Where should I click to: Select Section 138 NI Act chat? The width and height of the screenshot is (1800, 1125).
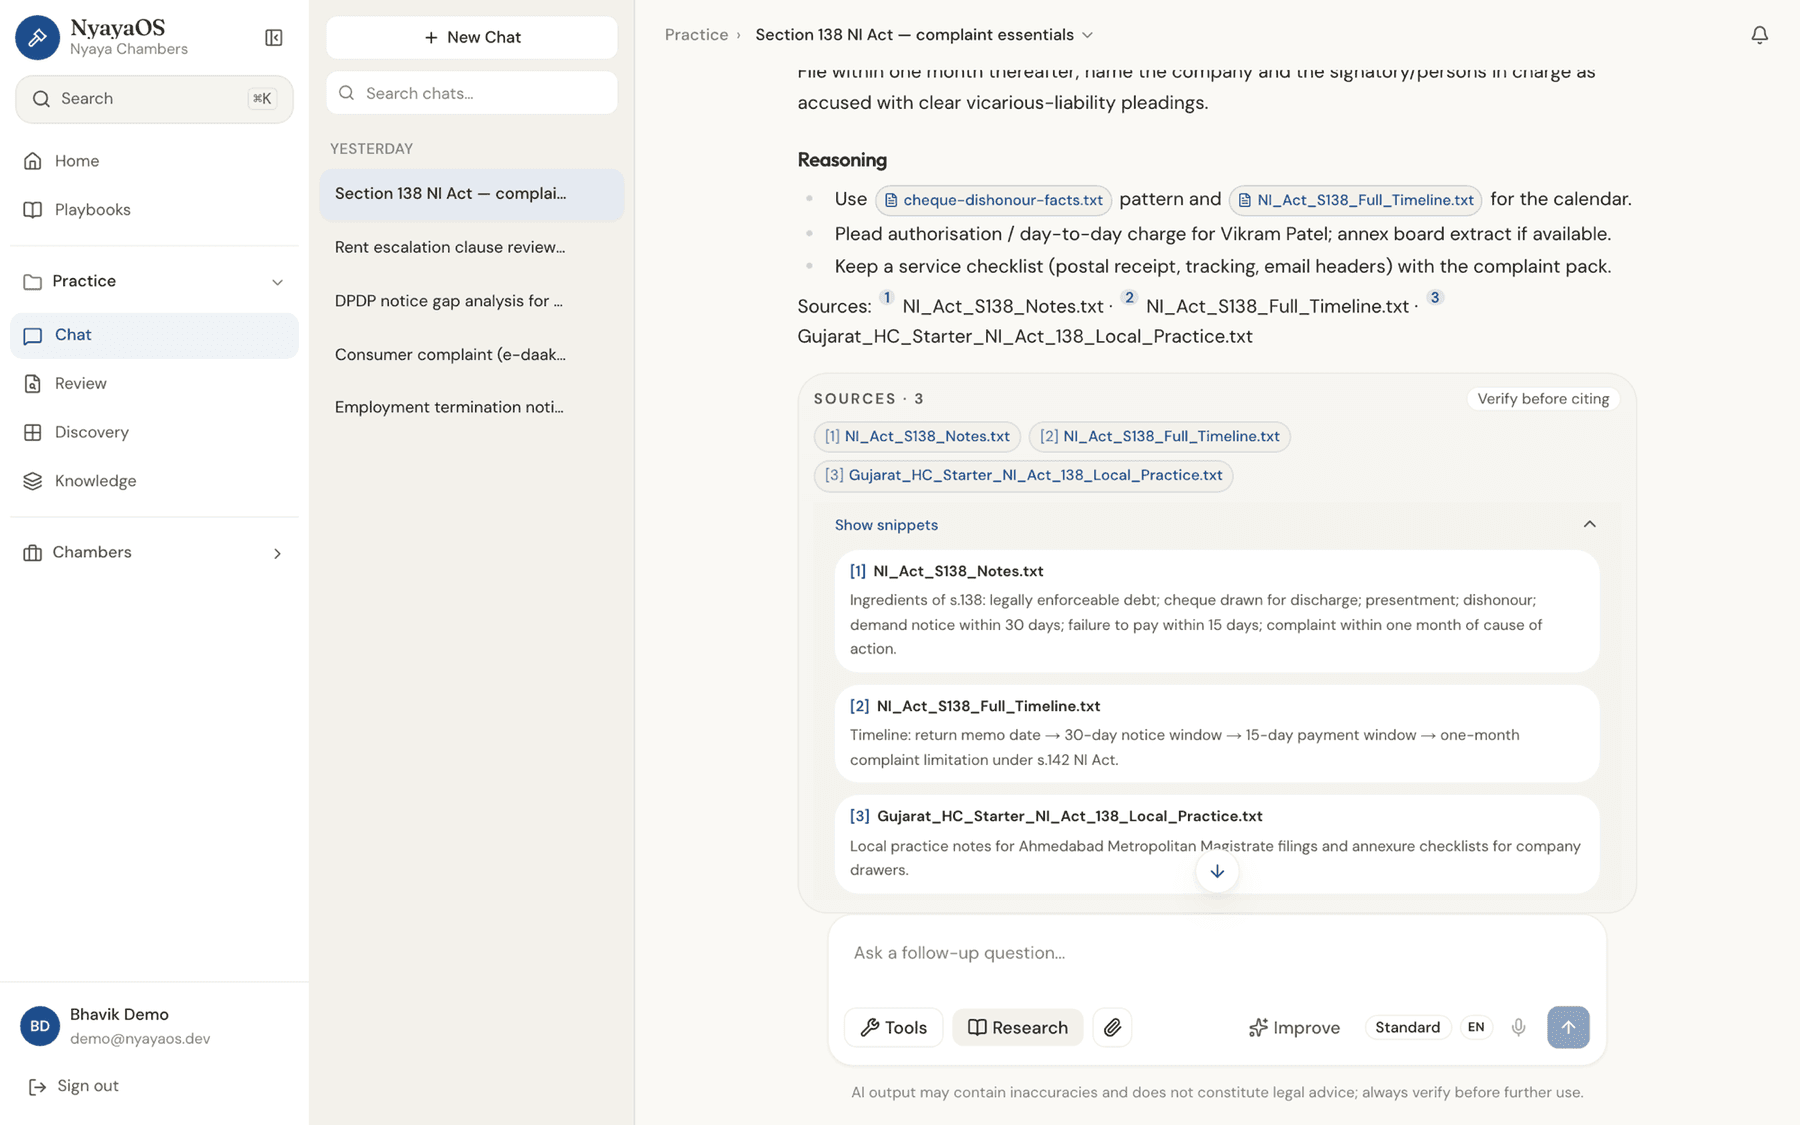click(x=472, y=194)
